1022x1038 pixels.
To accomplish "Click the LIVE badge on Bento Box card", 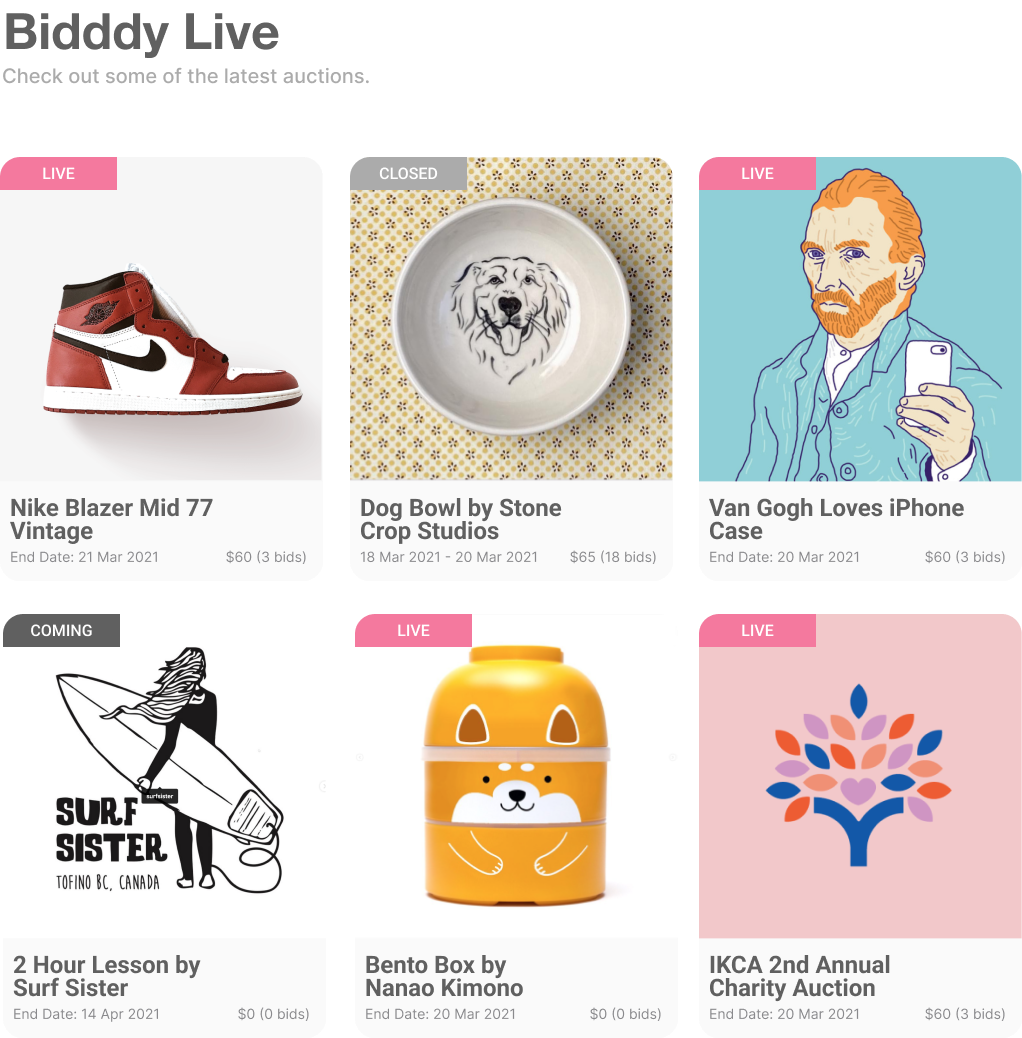I will tap(413, 630).
